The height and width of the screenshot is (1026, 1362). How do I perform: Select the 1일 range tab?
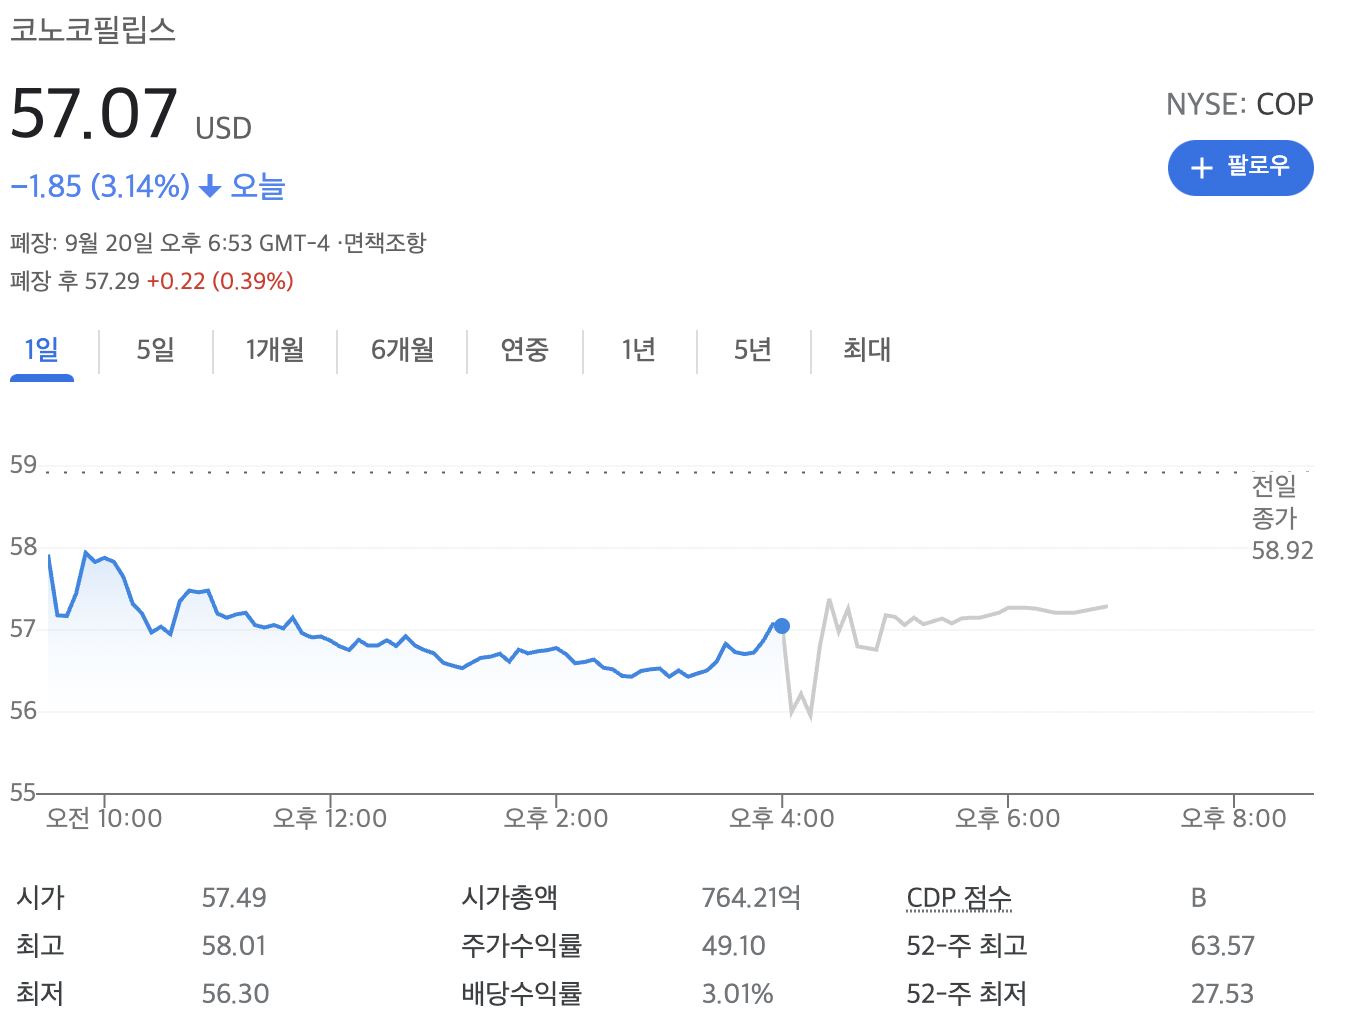[42, 350]
